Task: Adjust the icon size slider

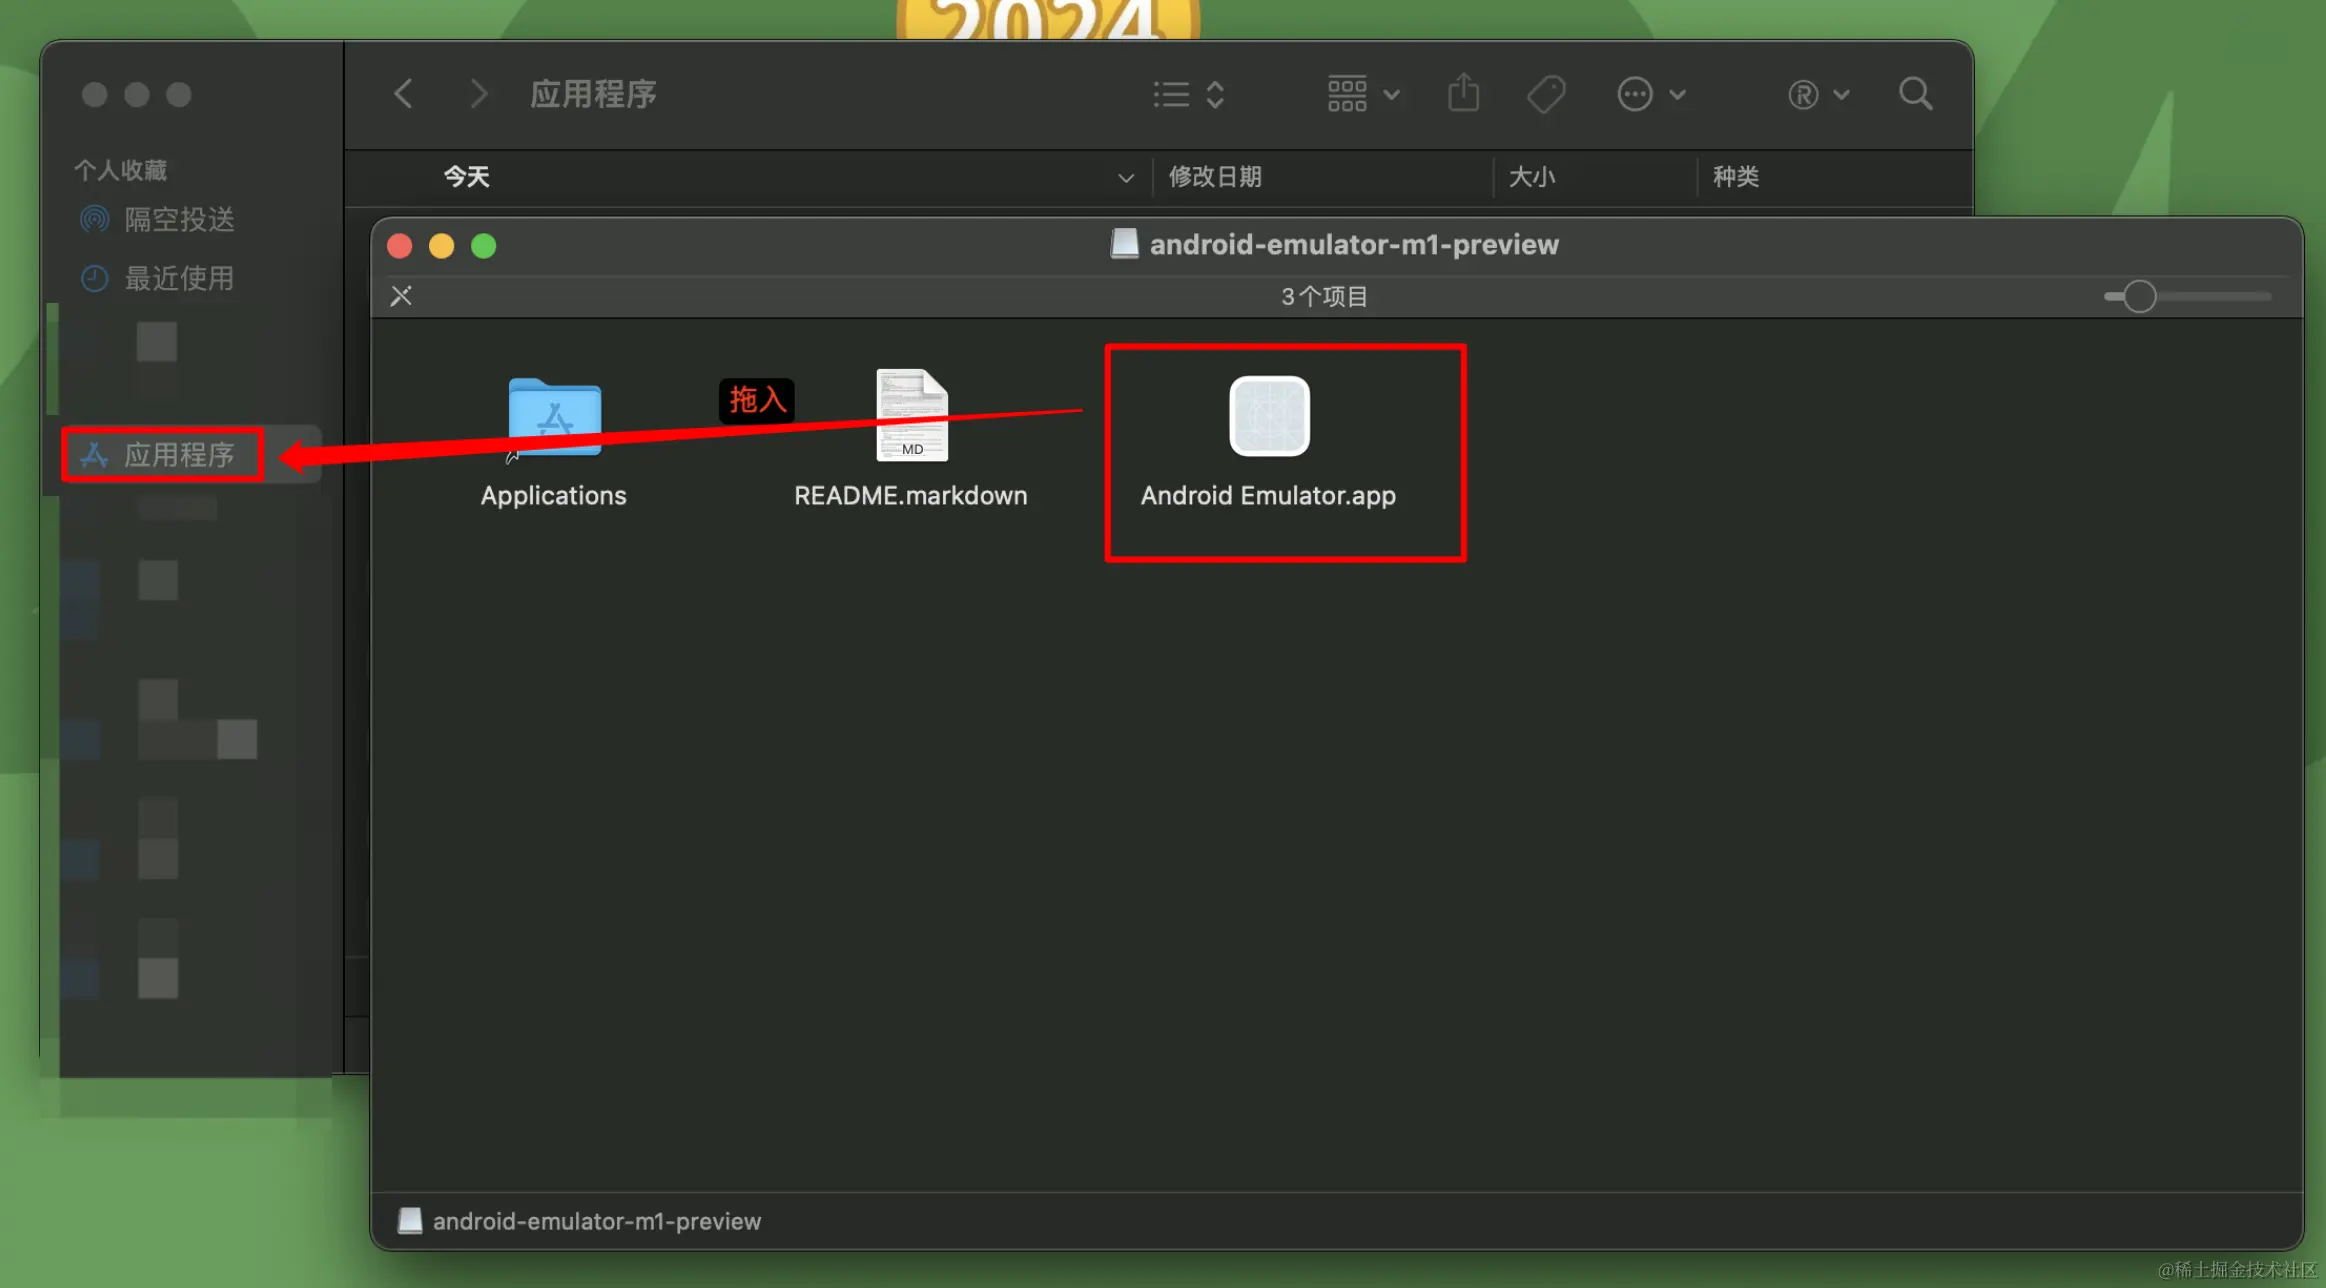Action: (2139, 296)
